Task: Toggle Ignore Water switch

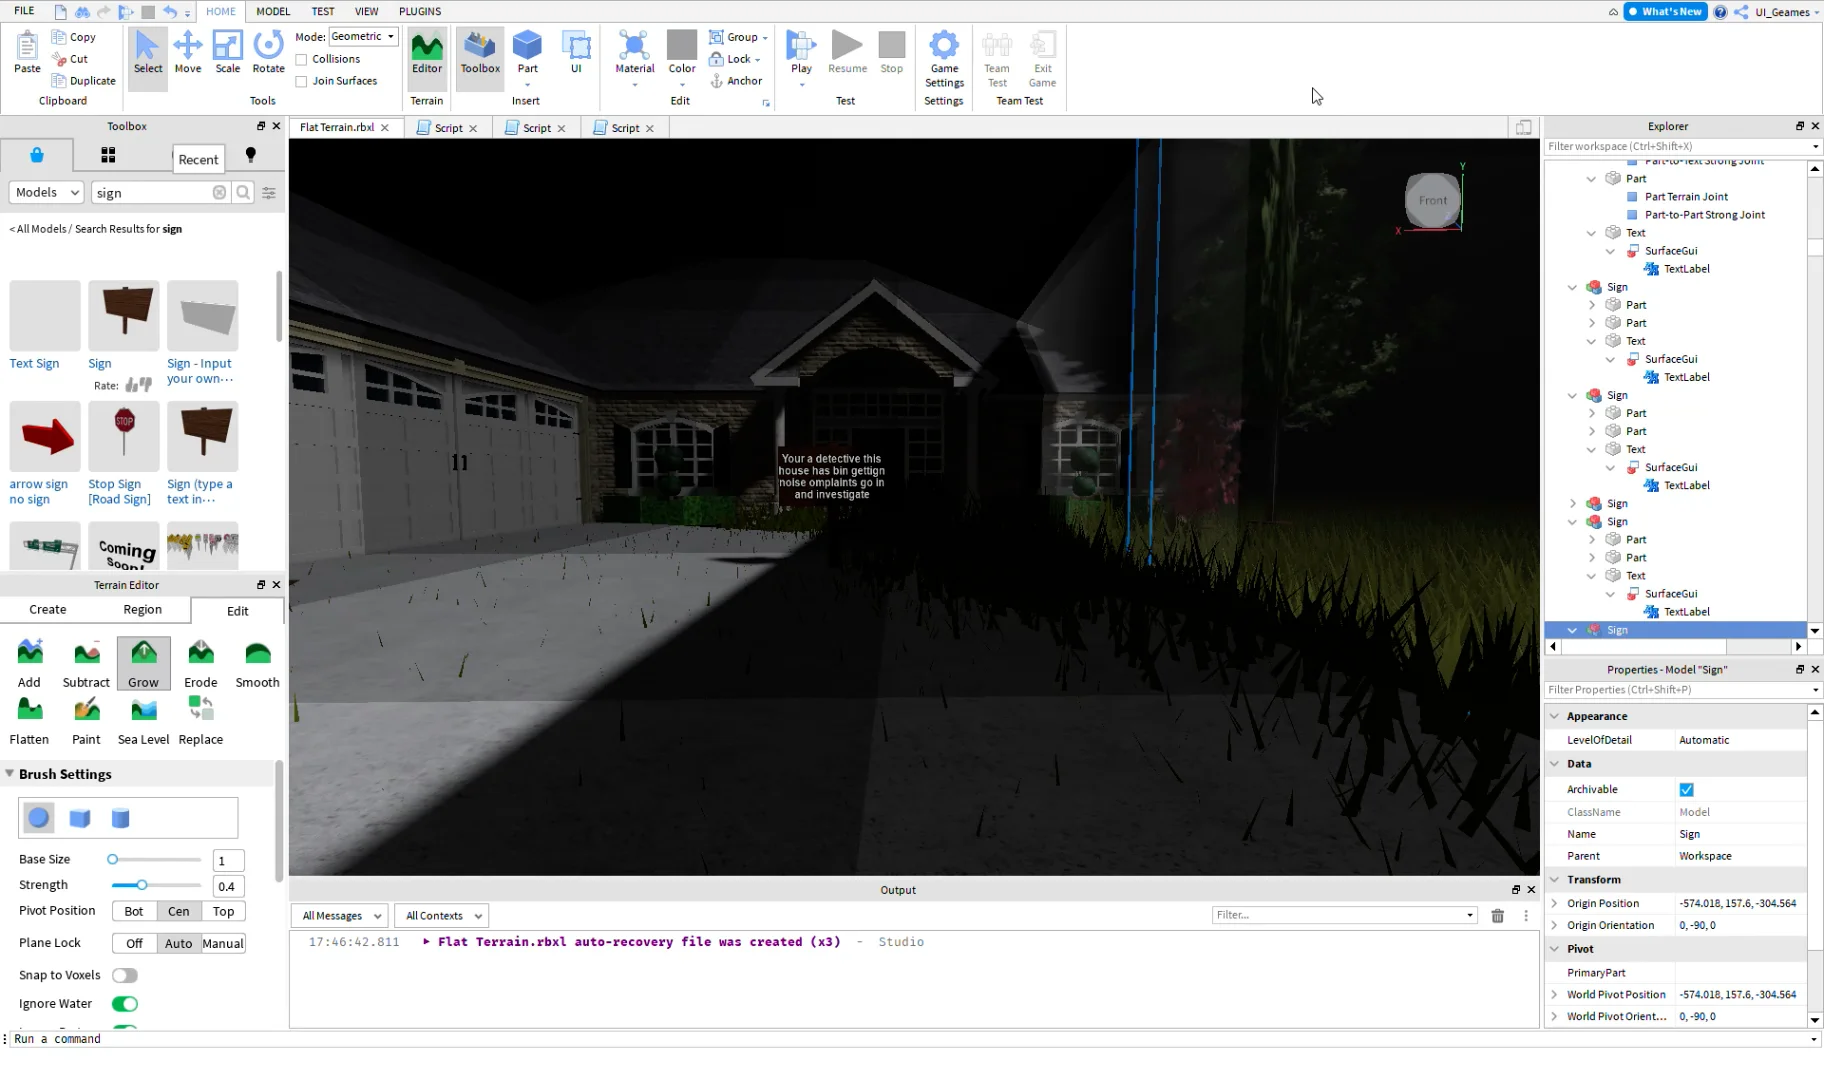Action: [125, 1004]
